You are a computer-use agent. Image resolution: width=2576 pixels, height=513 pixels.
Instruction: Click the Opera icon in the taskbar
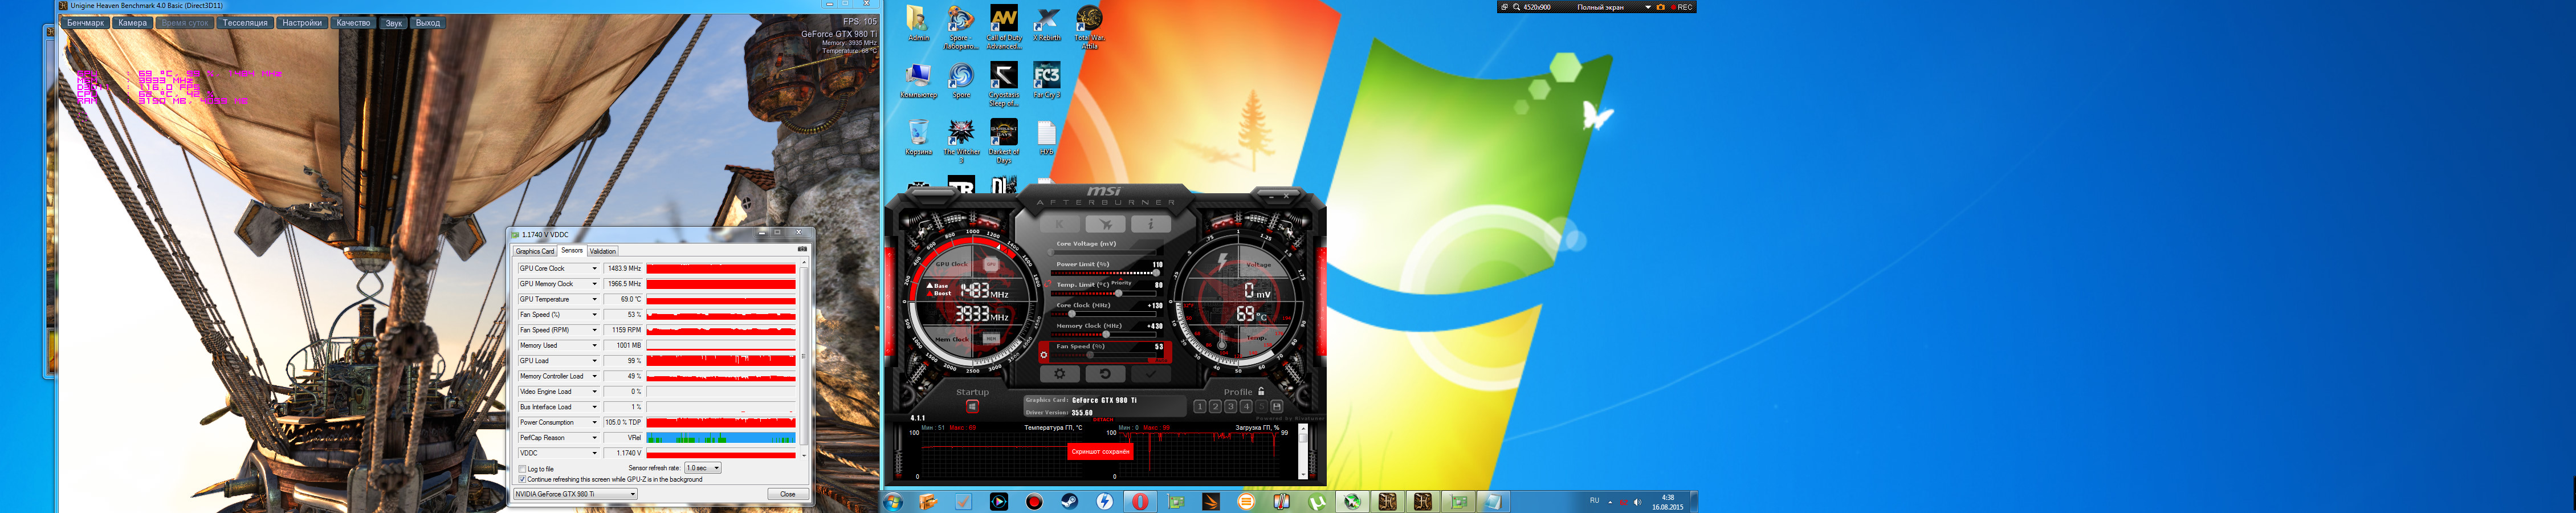coord(1140,502)
